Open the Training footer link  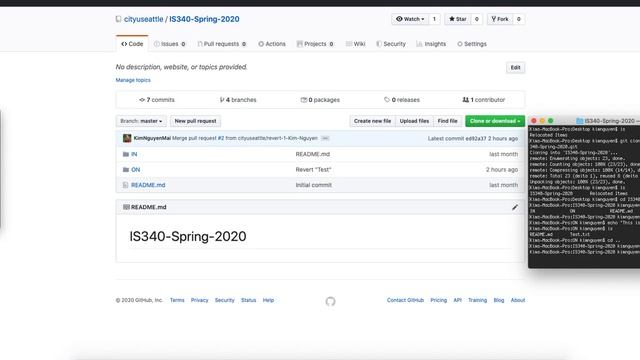(478, 300)
